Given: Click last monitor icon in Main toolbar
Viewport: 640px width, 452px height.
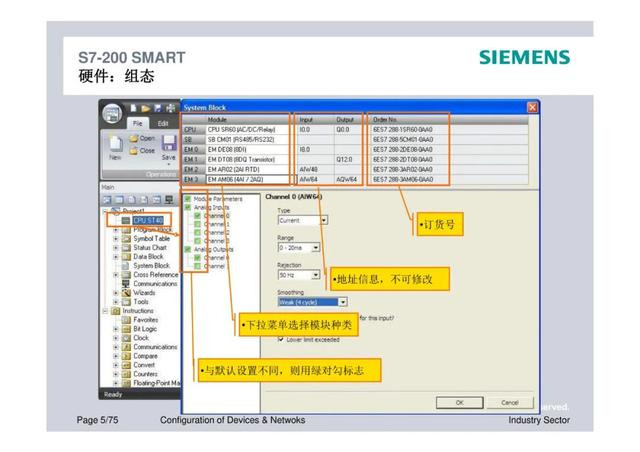Looking at the screenshot, I should (169, 200).
